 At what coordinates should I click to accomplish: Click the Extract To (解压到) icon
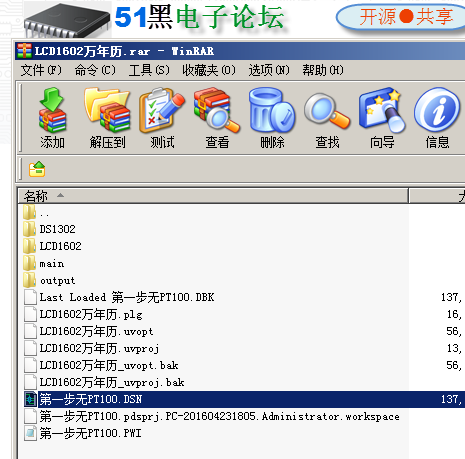pos(107,110)
